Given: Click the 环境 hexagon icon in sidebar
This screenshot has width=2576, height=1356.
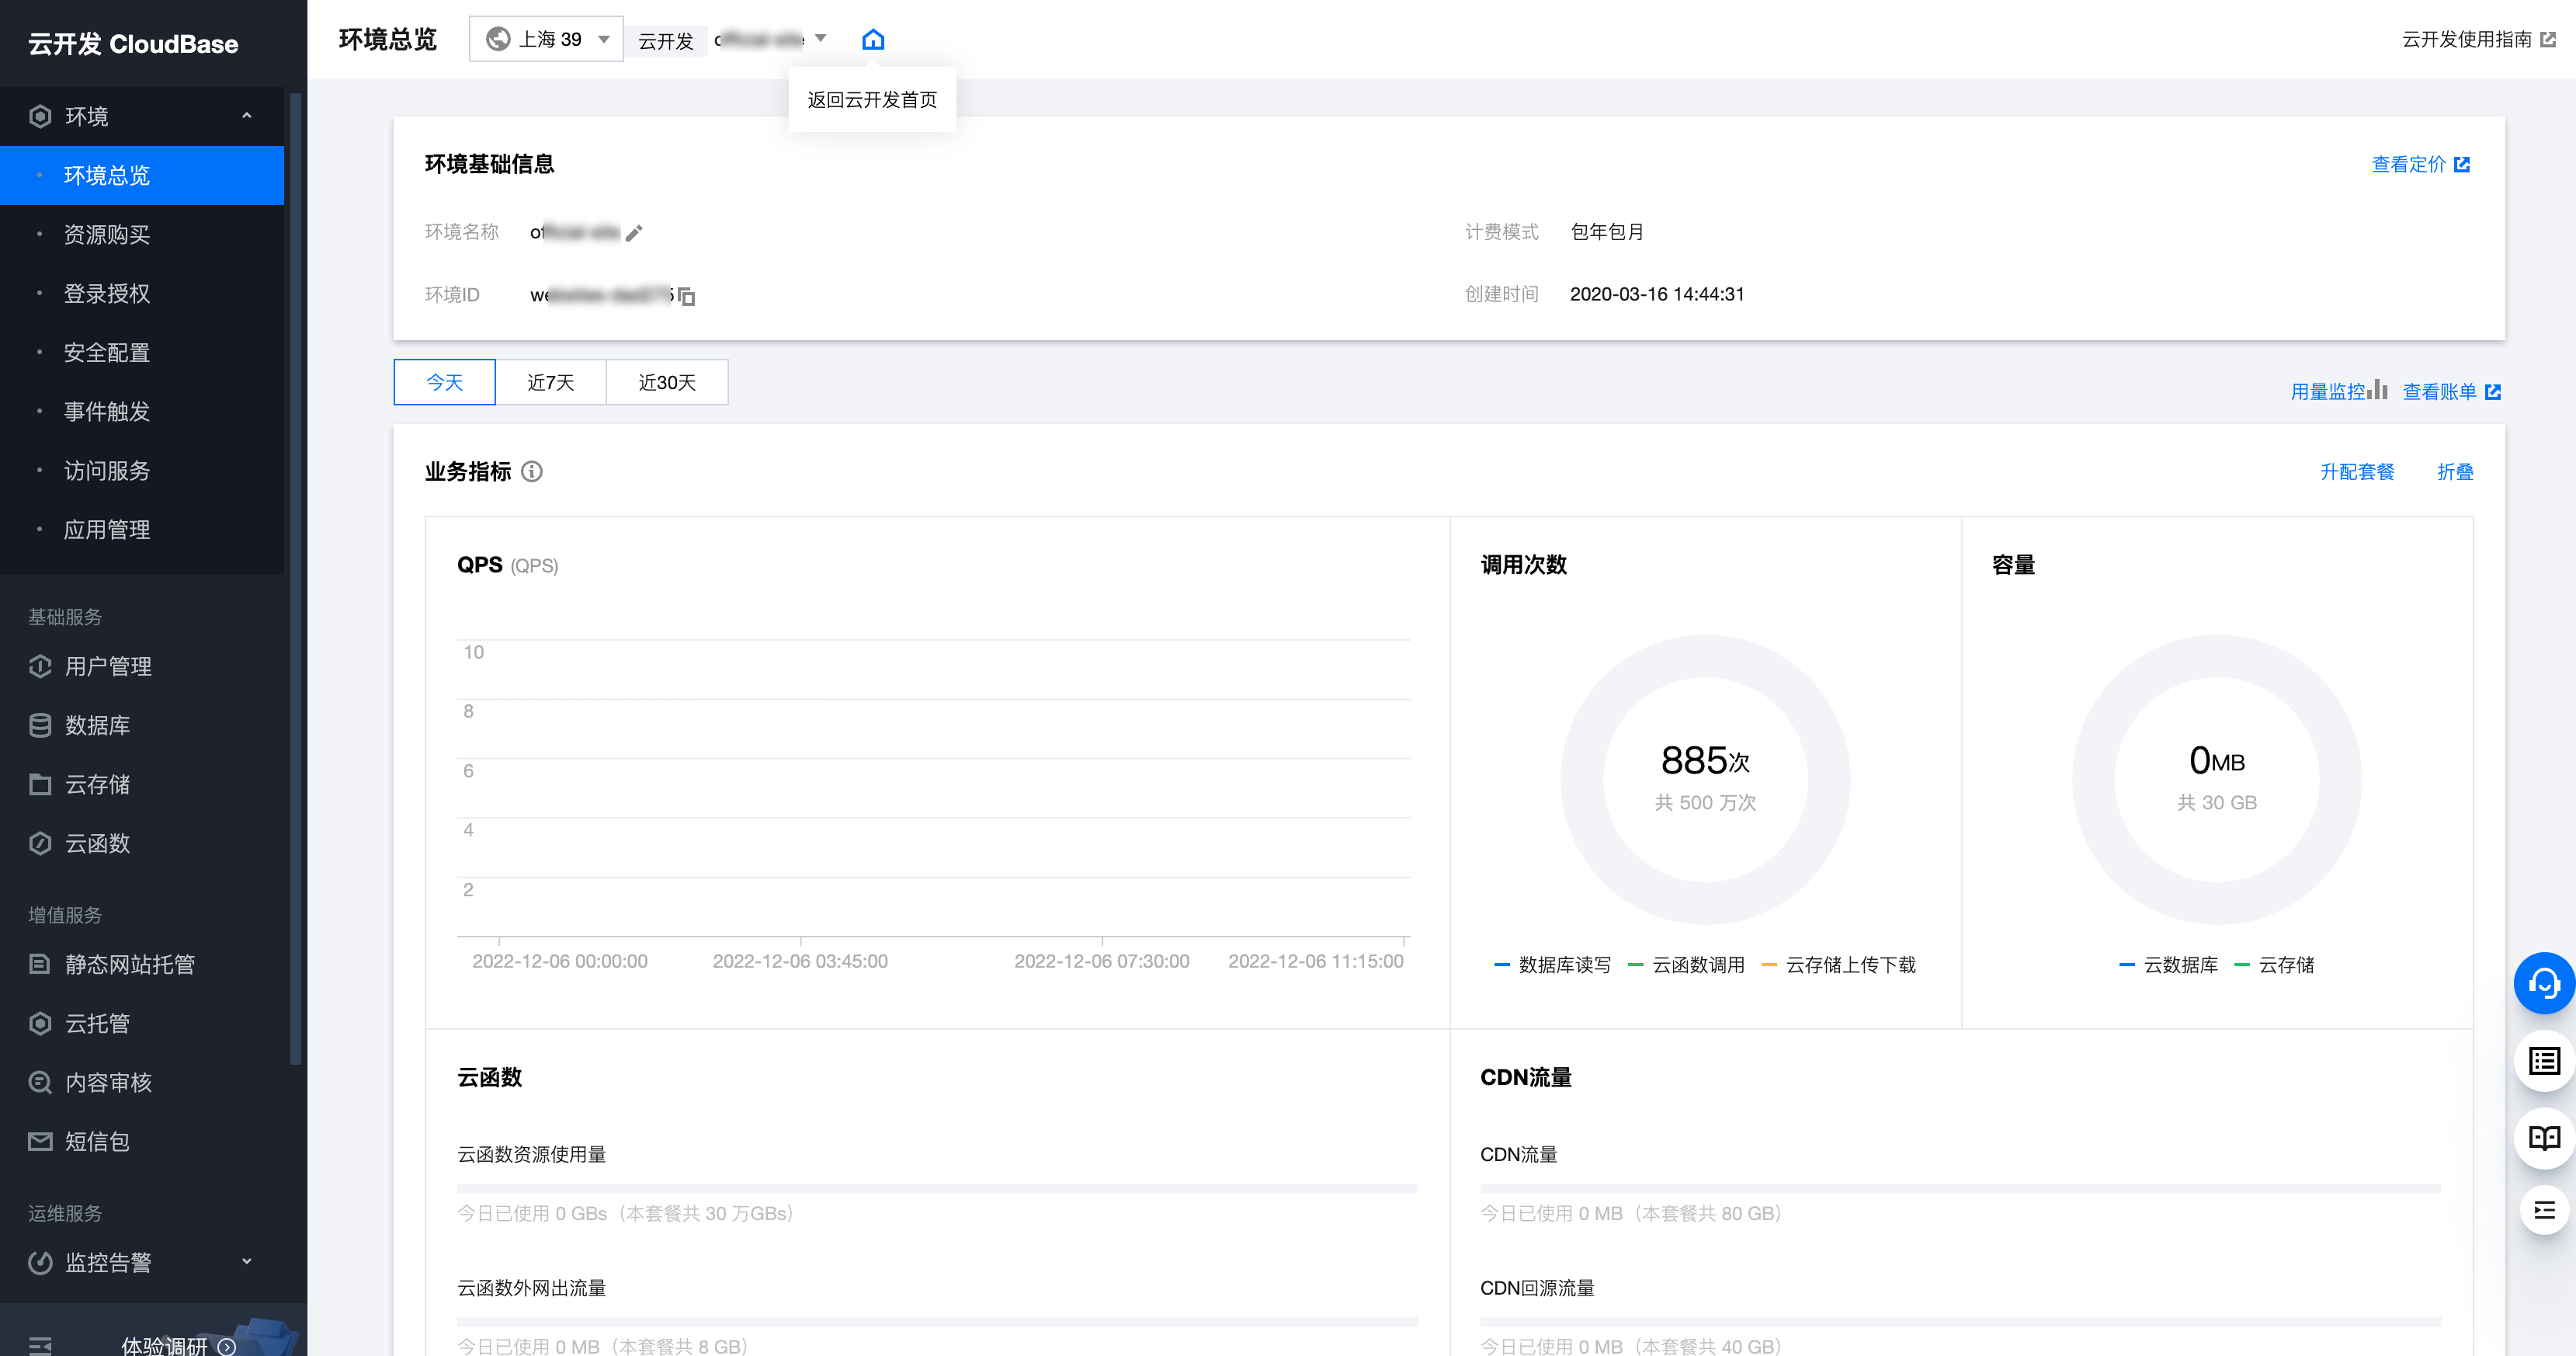Looking at the screenshot, I should 40,116.
